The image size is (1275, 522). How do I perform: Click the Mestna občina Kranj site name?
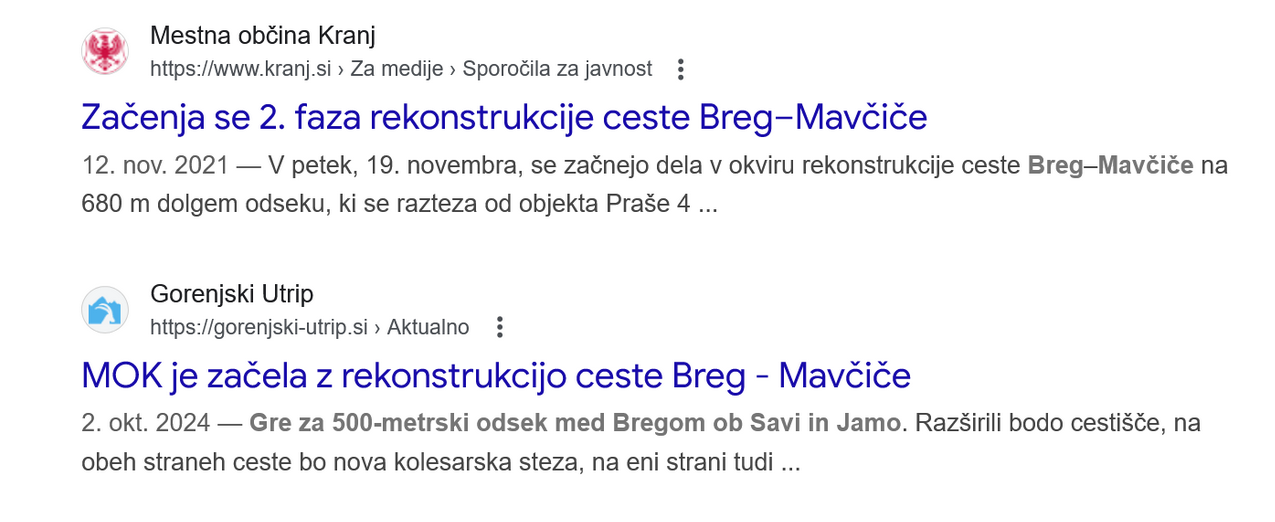(x=262, y=37)
